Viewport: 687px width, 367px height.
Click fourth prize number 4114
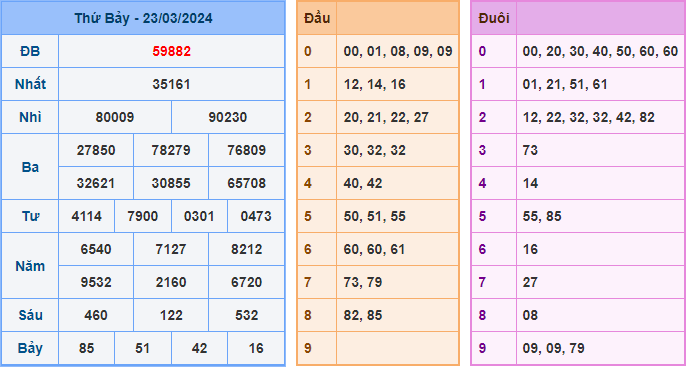click(x=86, y=216)
